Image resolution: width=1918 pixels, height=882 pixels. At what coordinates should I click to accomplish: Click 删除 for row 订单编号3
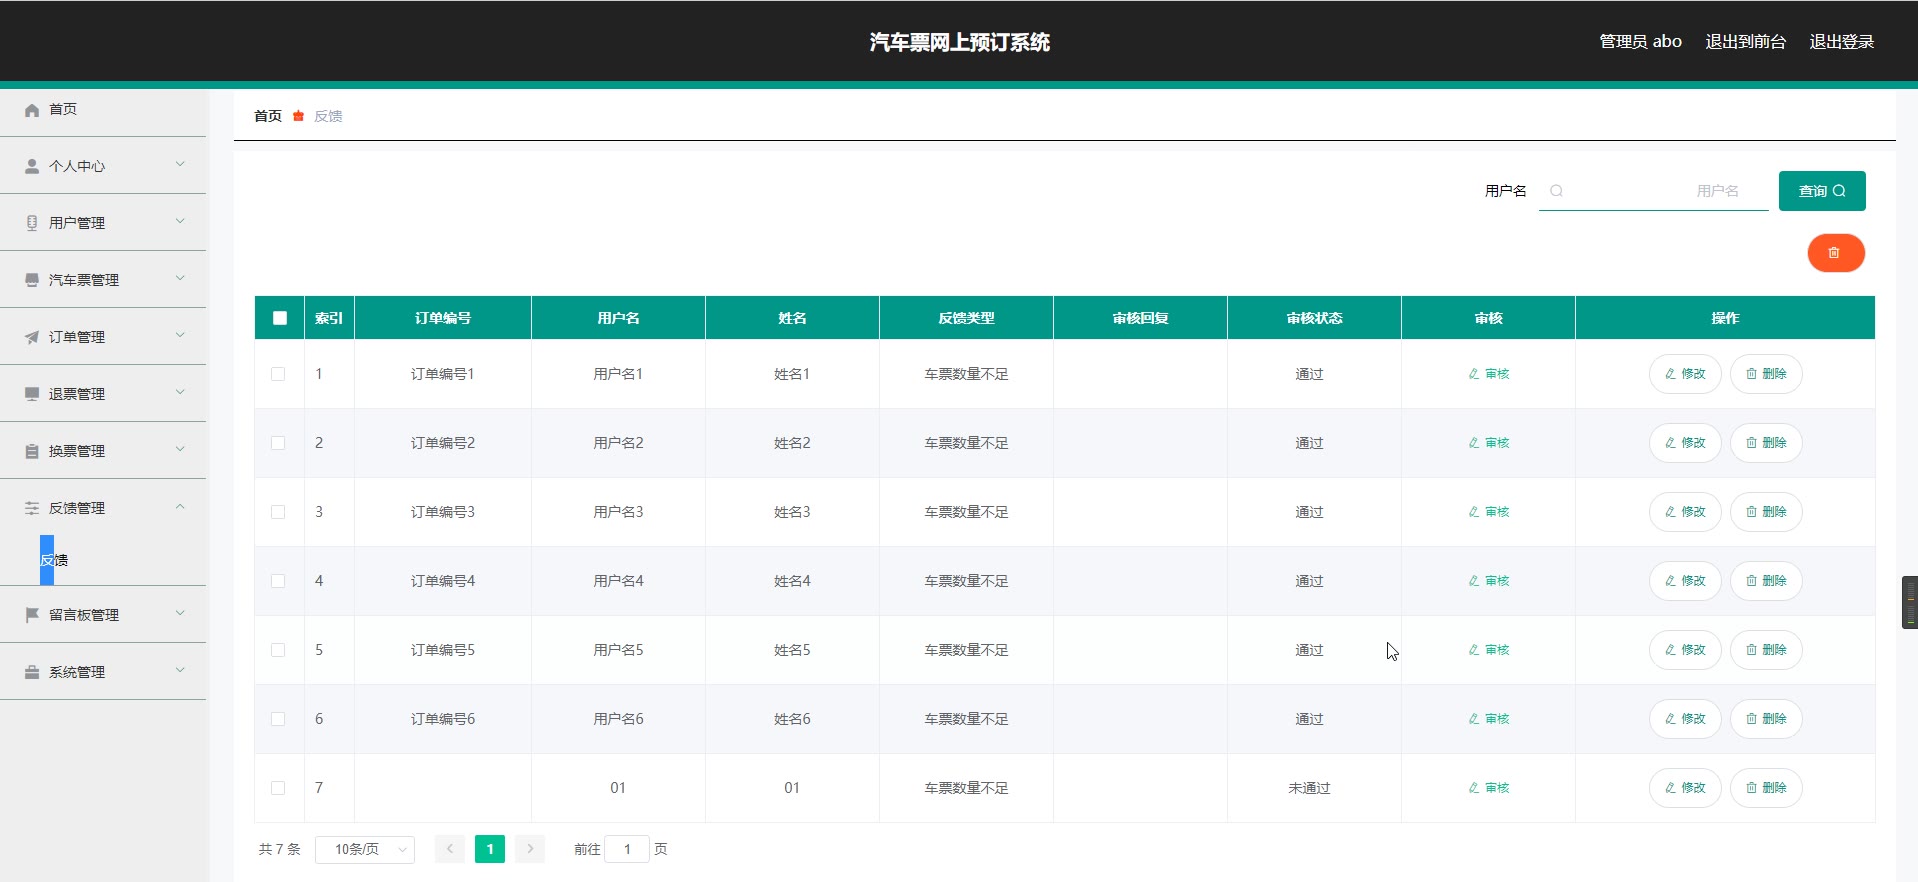[1766, 512]
